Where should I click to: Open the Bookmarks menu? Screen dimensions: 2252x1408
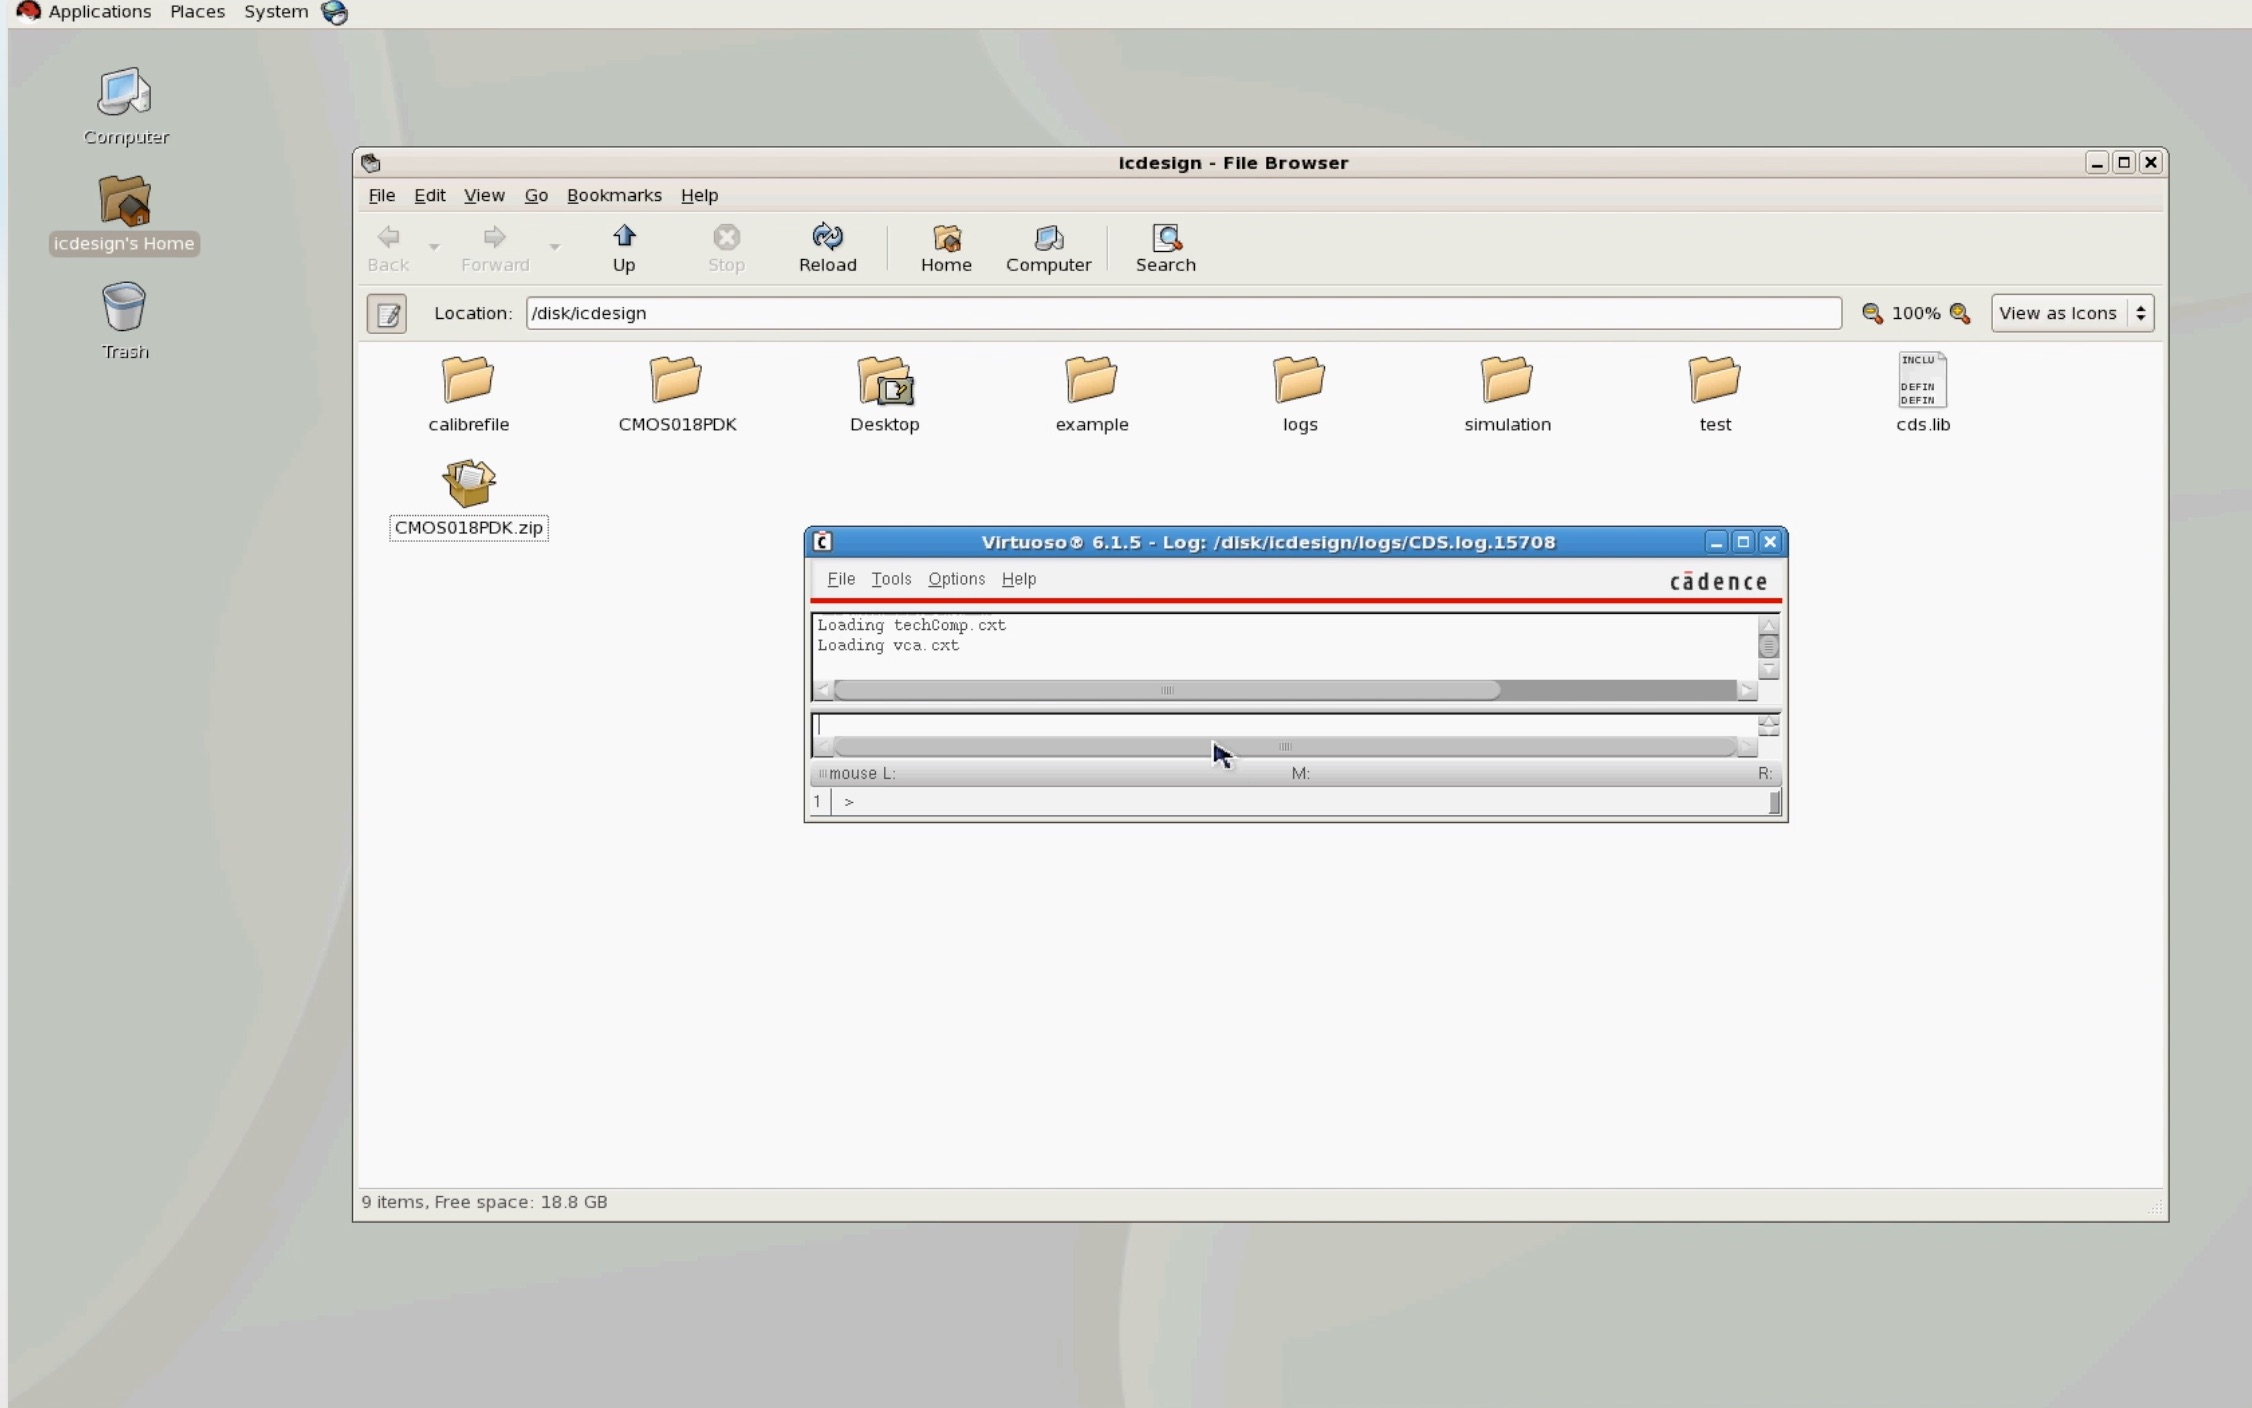[614, 196]
